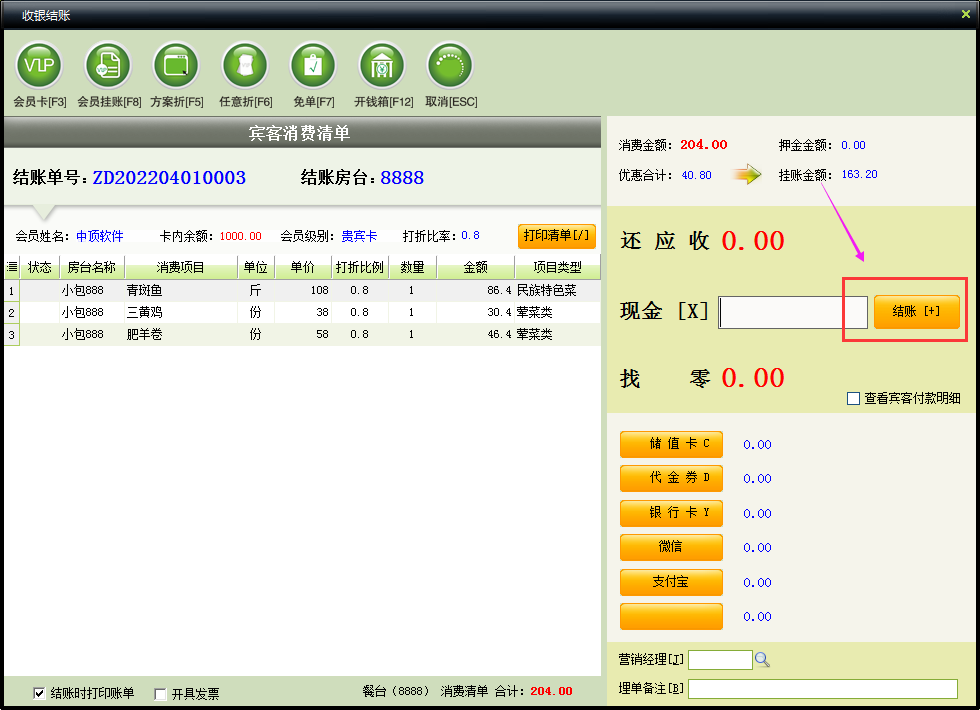Click the member name 中顶软件
Image resolution: width=980 pixels, height=710 pixels.
point(100,236)
